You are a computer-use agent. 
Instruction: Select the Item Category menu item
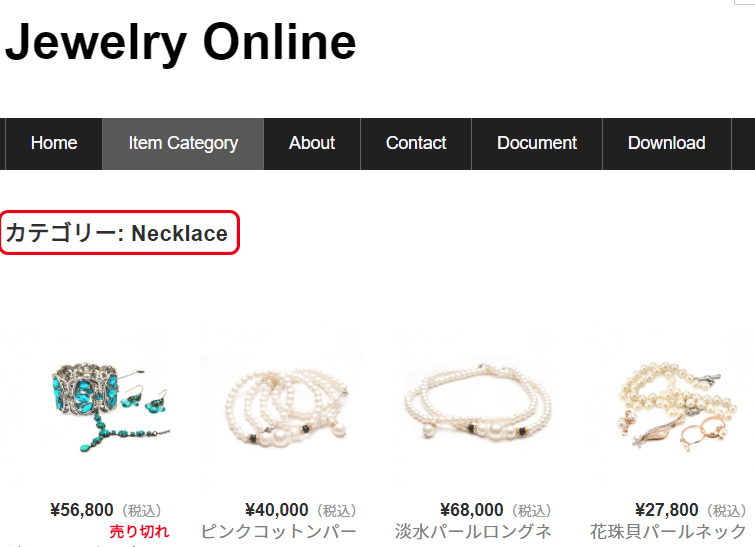tap(183, 143)
